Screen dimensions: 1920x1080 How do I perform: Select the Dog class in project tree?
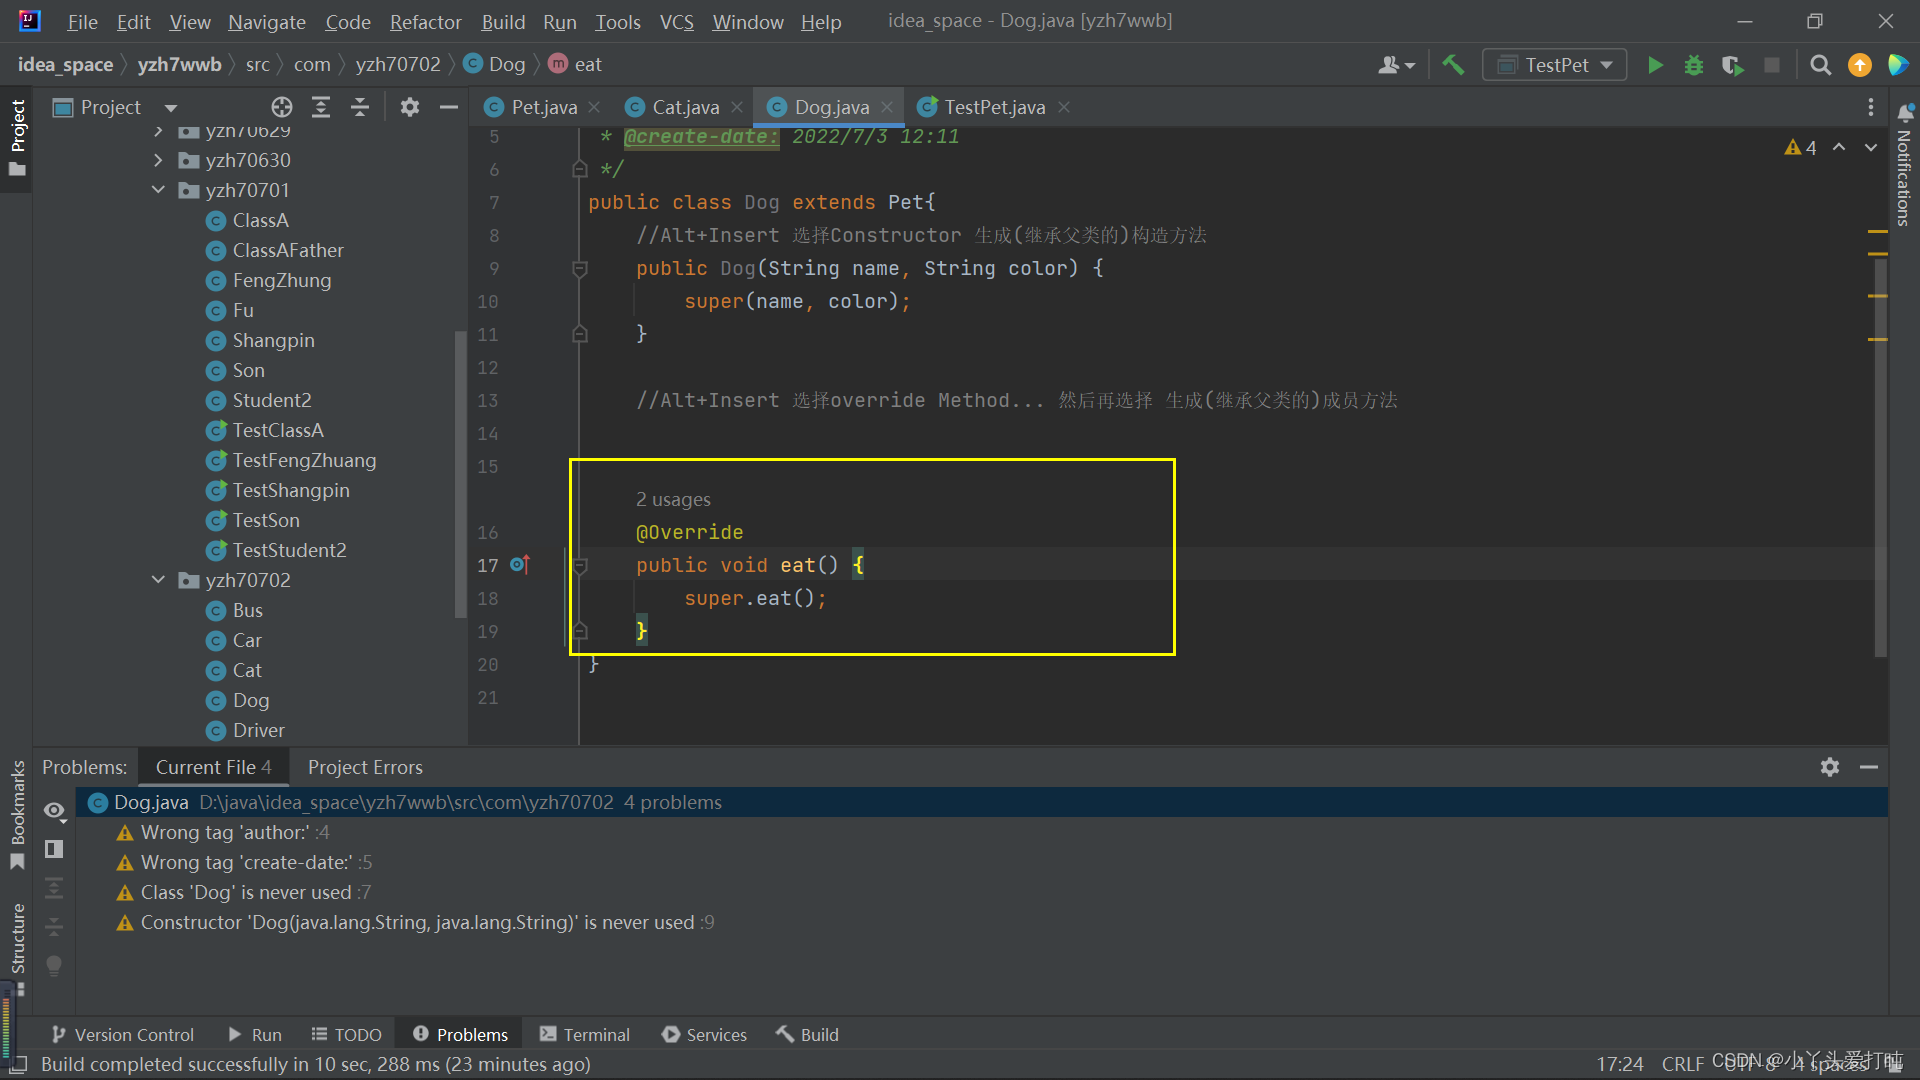point(251,700)
